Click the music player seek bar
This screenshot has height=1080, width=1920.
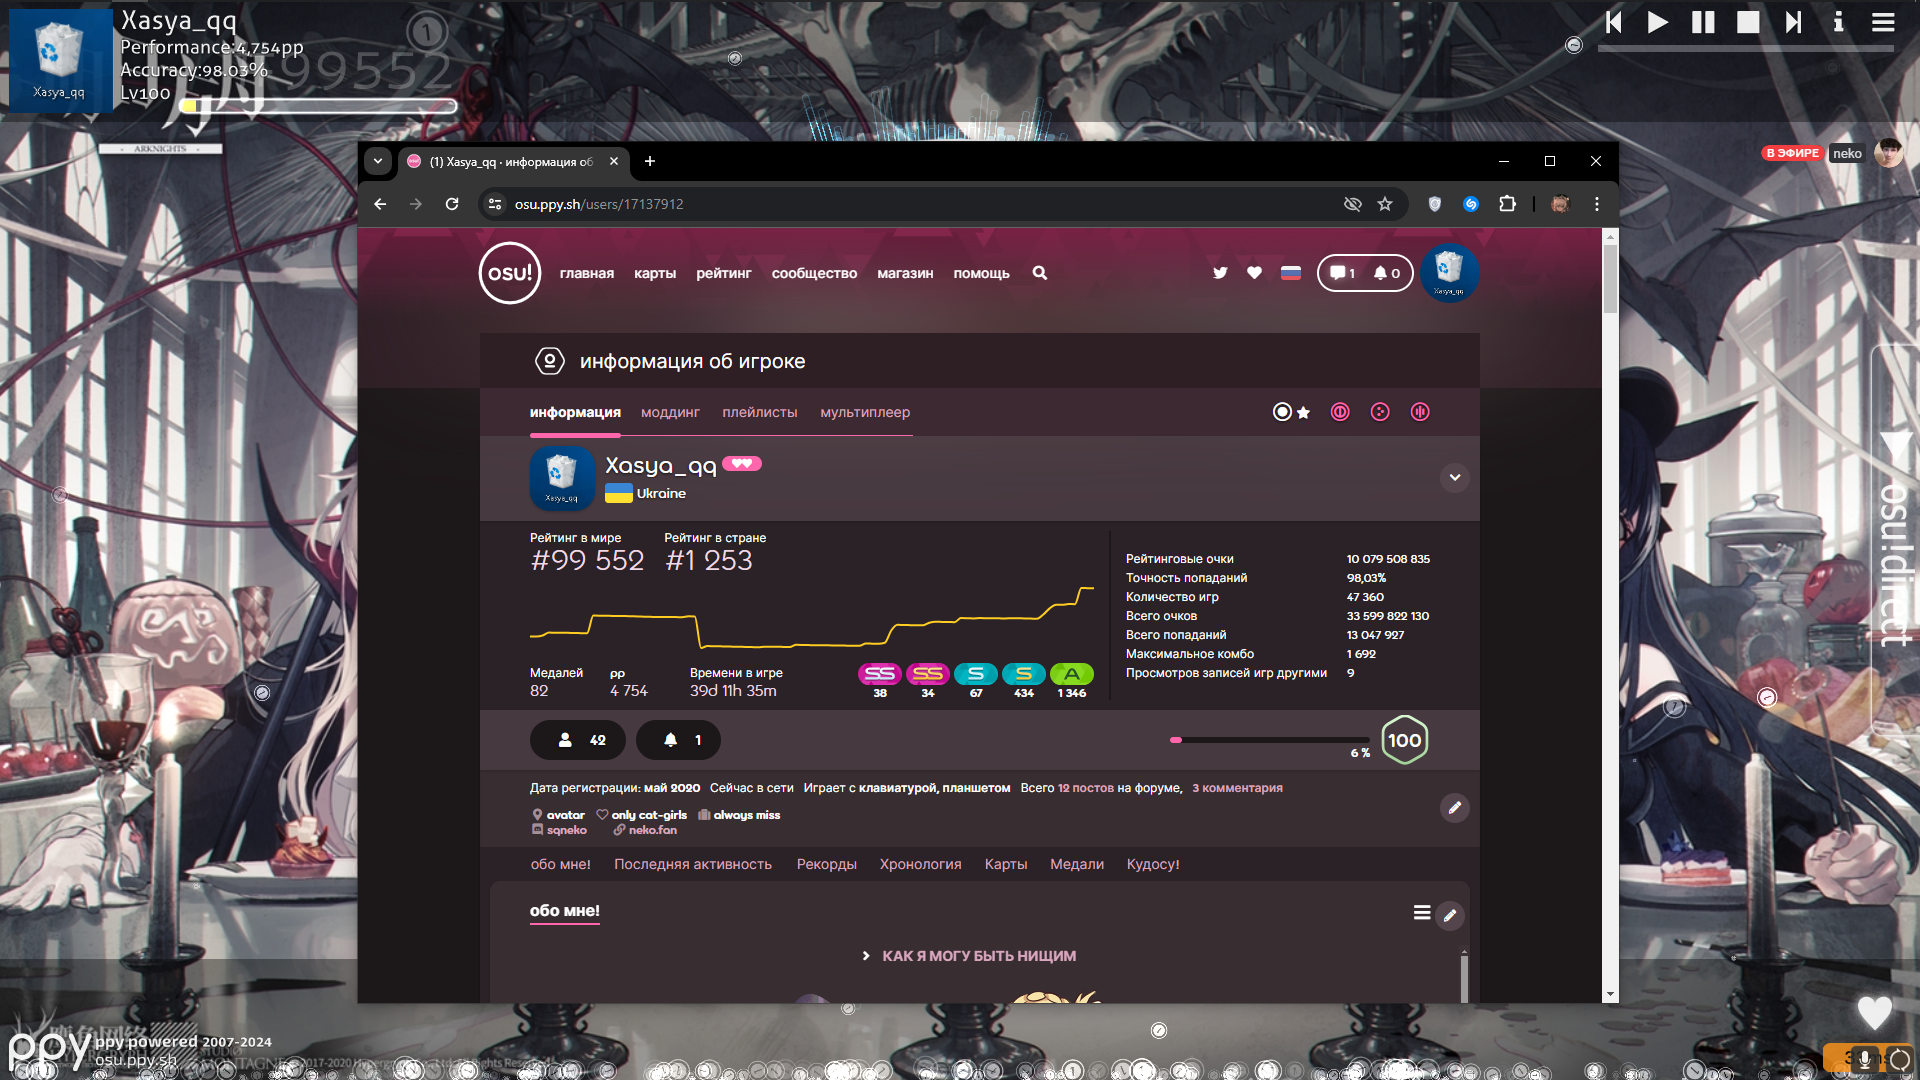1745,48
